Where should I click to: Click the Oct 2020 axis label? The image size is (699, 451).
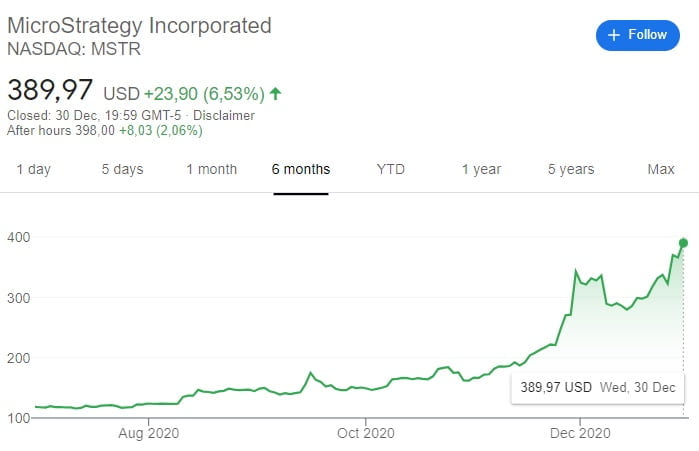coord(365,433)
